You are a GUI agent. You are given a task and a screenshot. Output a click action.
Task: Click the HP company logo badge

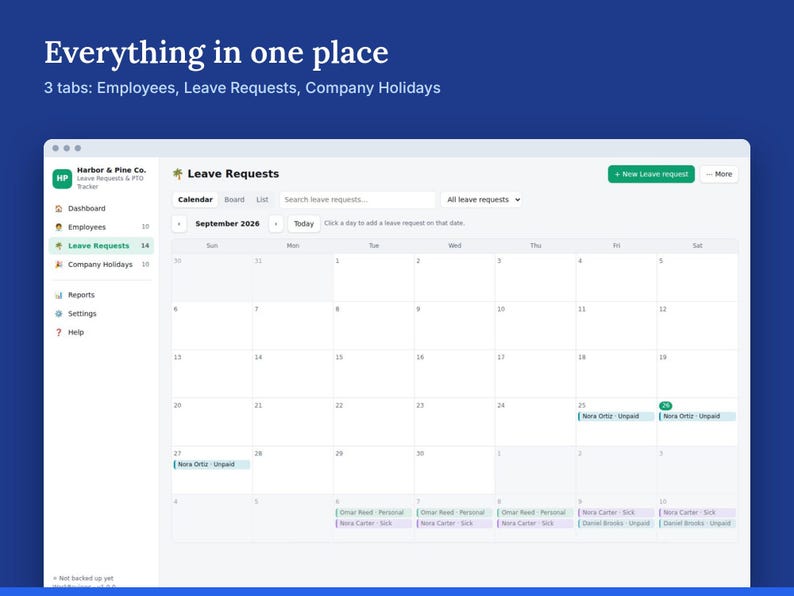tap(62, 178)
